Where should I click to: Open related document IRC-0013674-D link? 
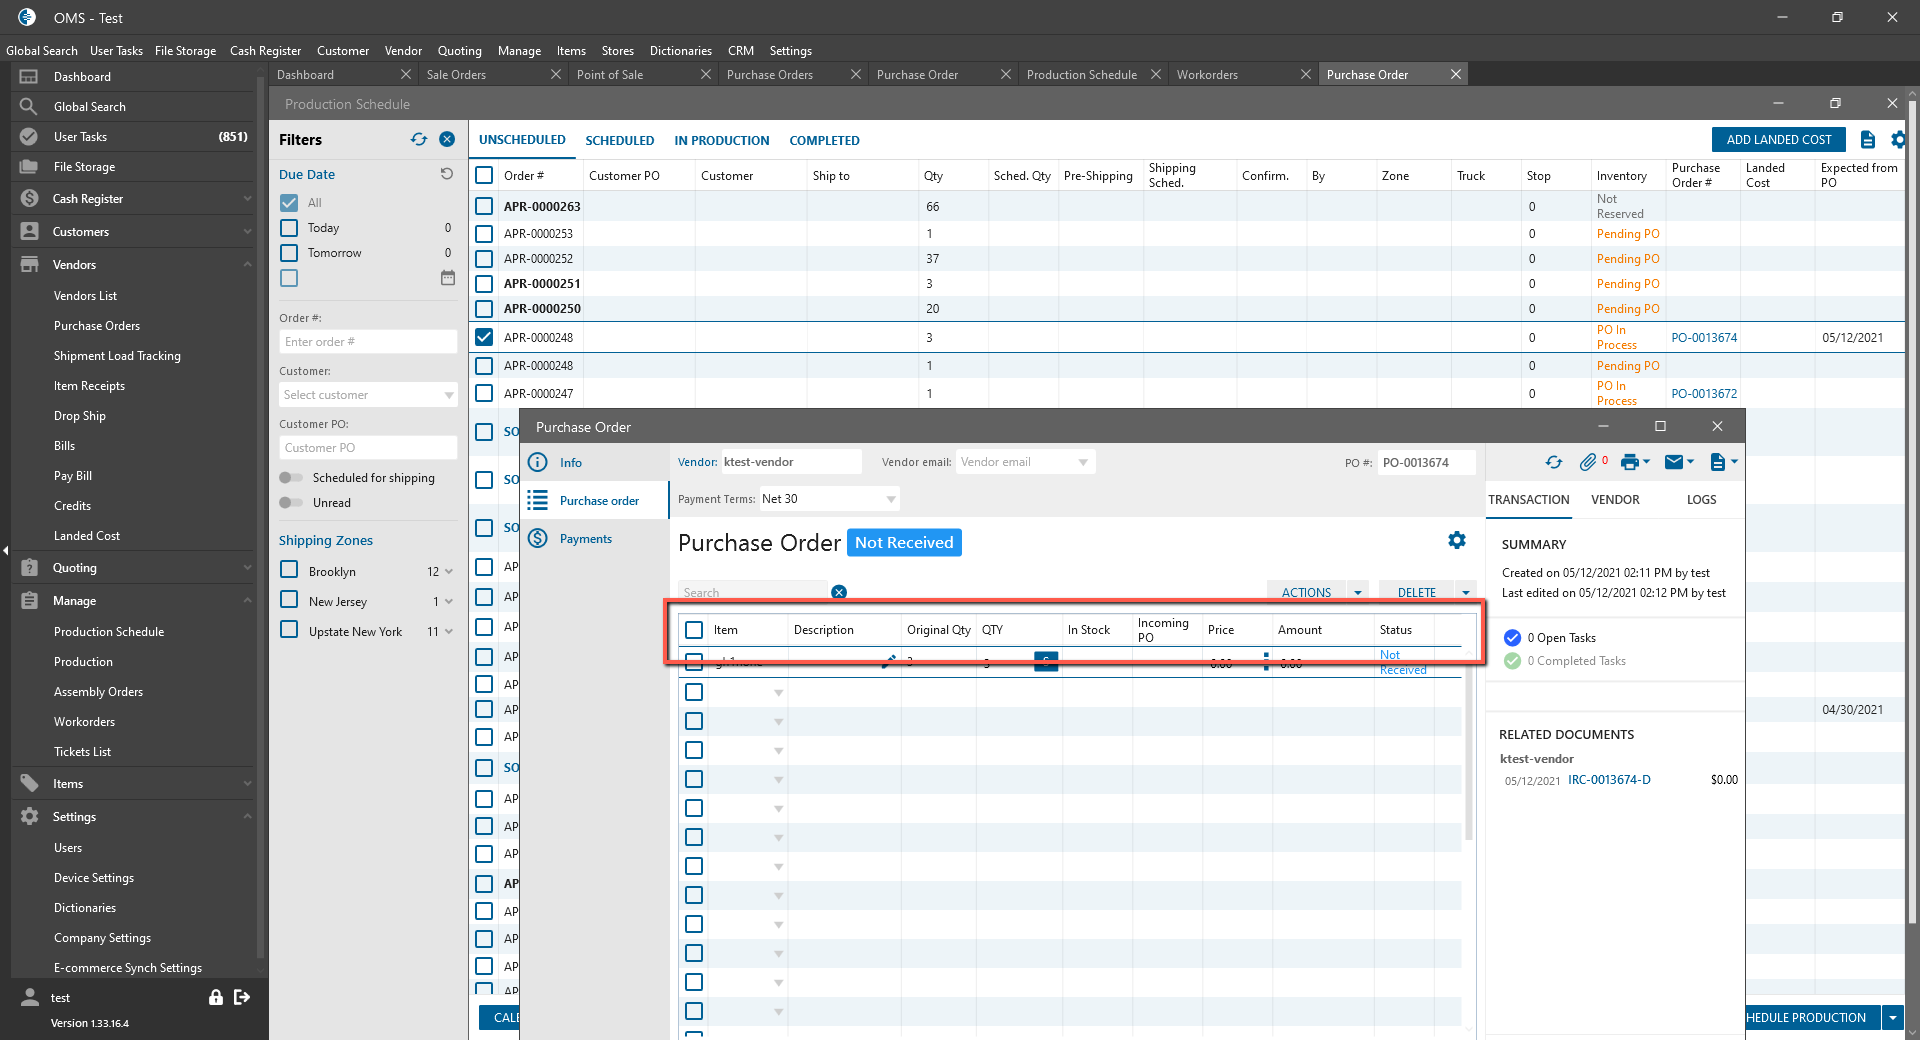[x=1608, y=780]
